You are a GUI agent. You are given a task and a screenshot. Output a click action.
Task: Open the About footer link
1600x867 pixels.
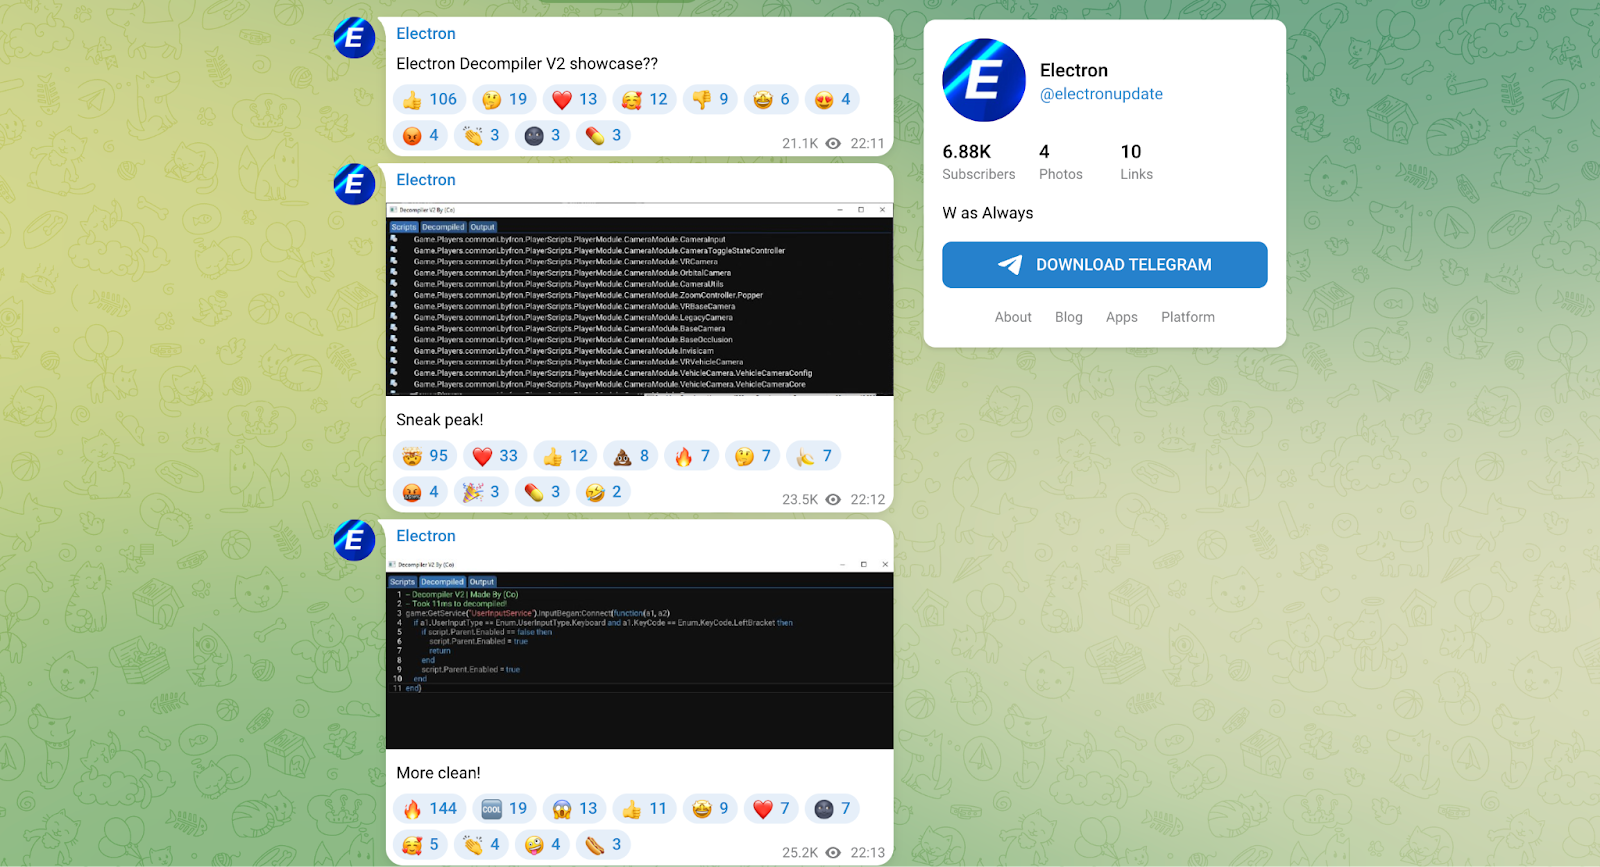(1012, 317)
